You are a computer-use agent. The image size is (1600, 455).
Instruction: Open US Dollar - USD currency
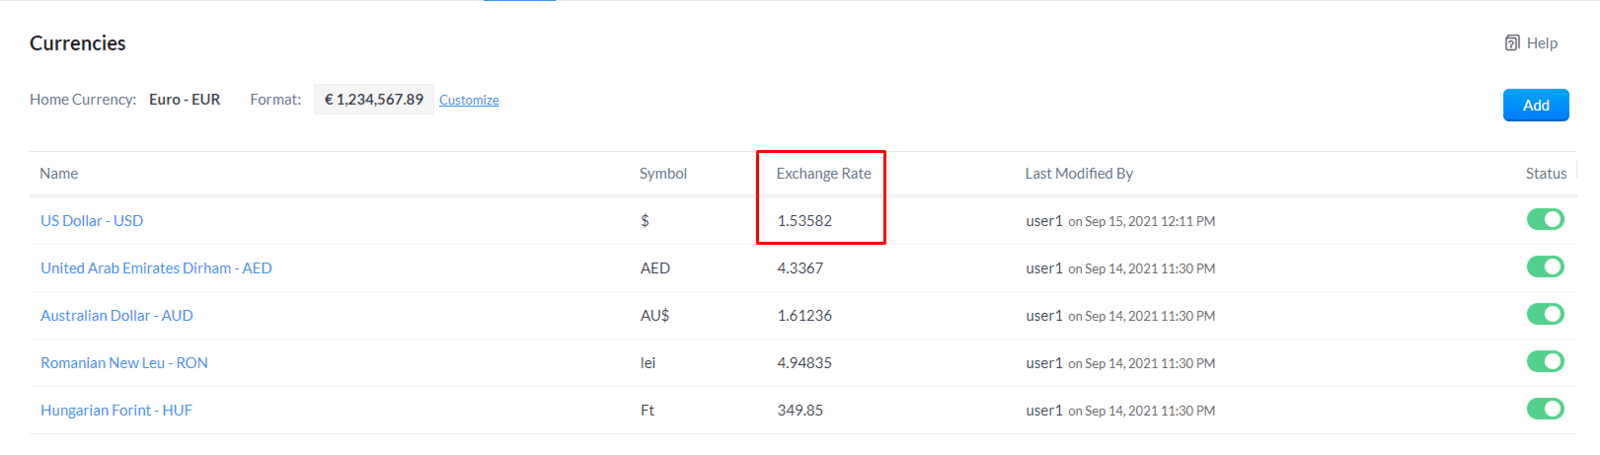92,221
